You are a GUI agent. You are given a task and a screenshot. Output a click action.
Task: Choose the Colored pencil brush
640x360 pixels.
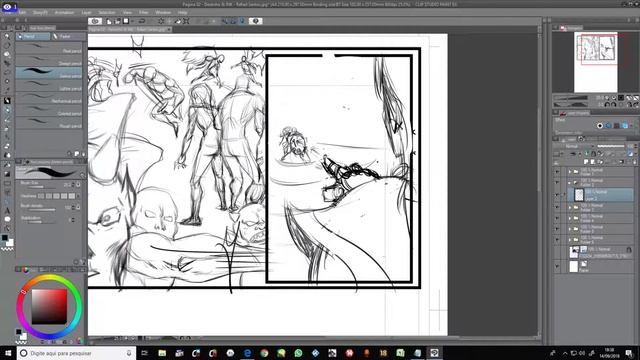point(49,111)
